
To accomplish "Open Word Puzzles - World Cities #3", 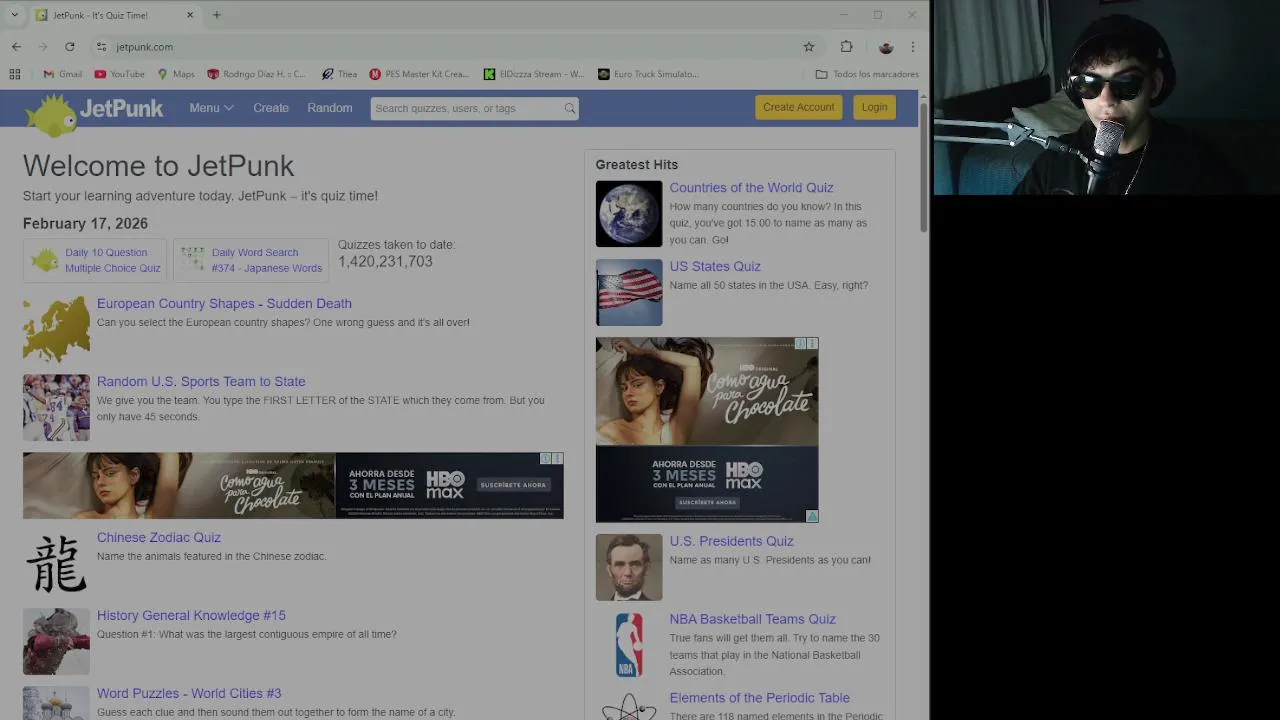I will tap(189, 693).
